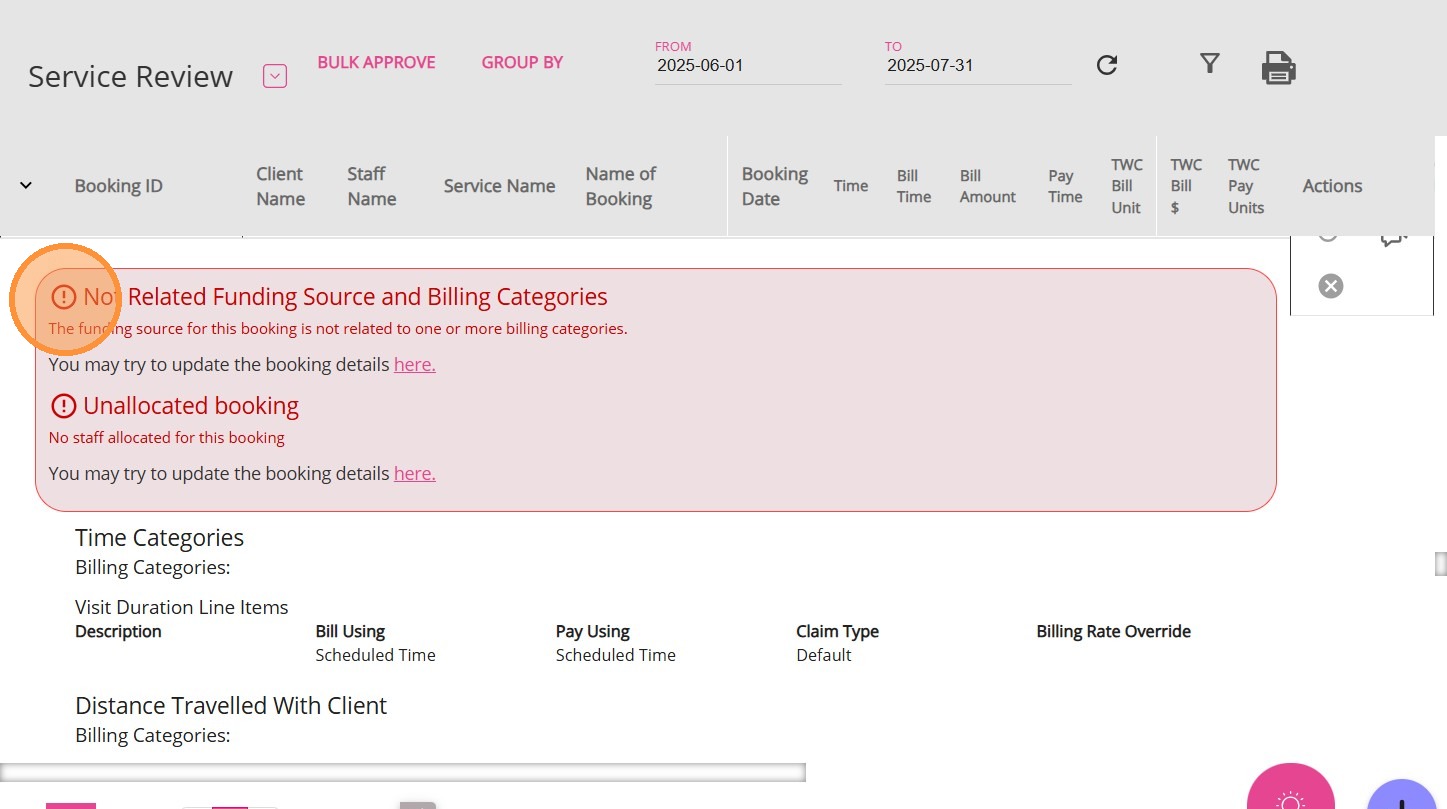
Task: Click the BULK APPROVE button
Action: coord(376,62)
